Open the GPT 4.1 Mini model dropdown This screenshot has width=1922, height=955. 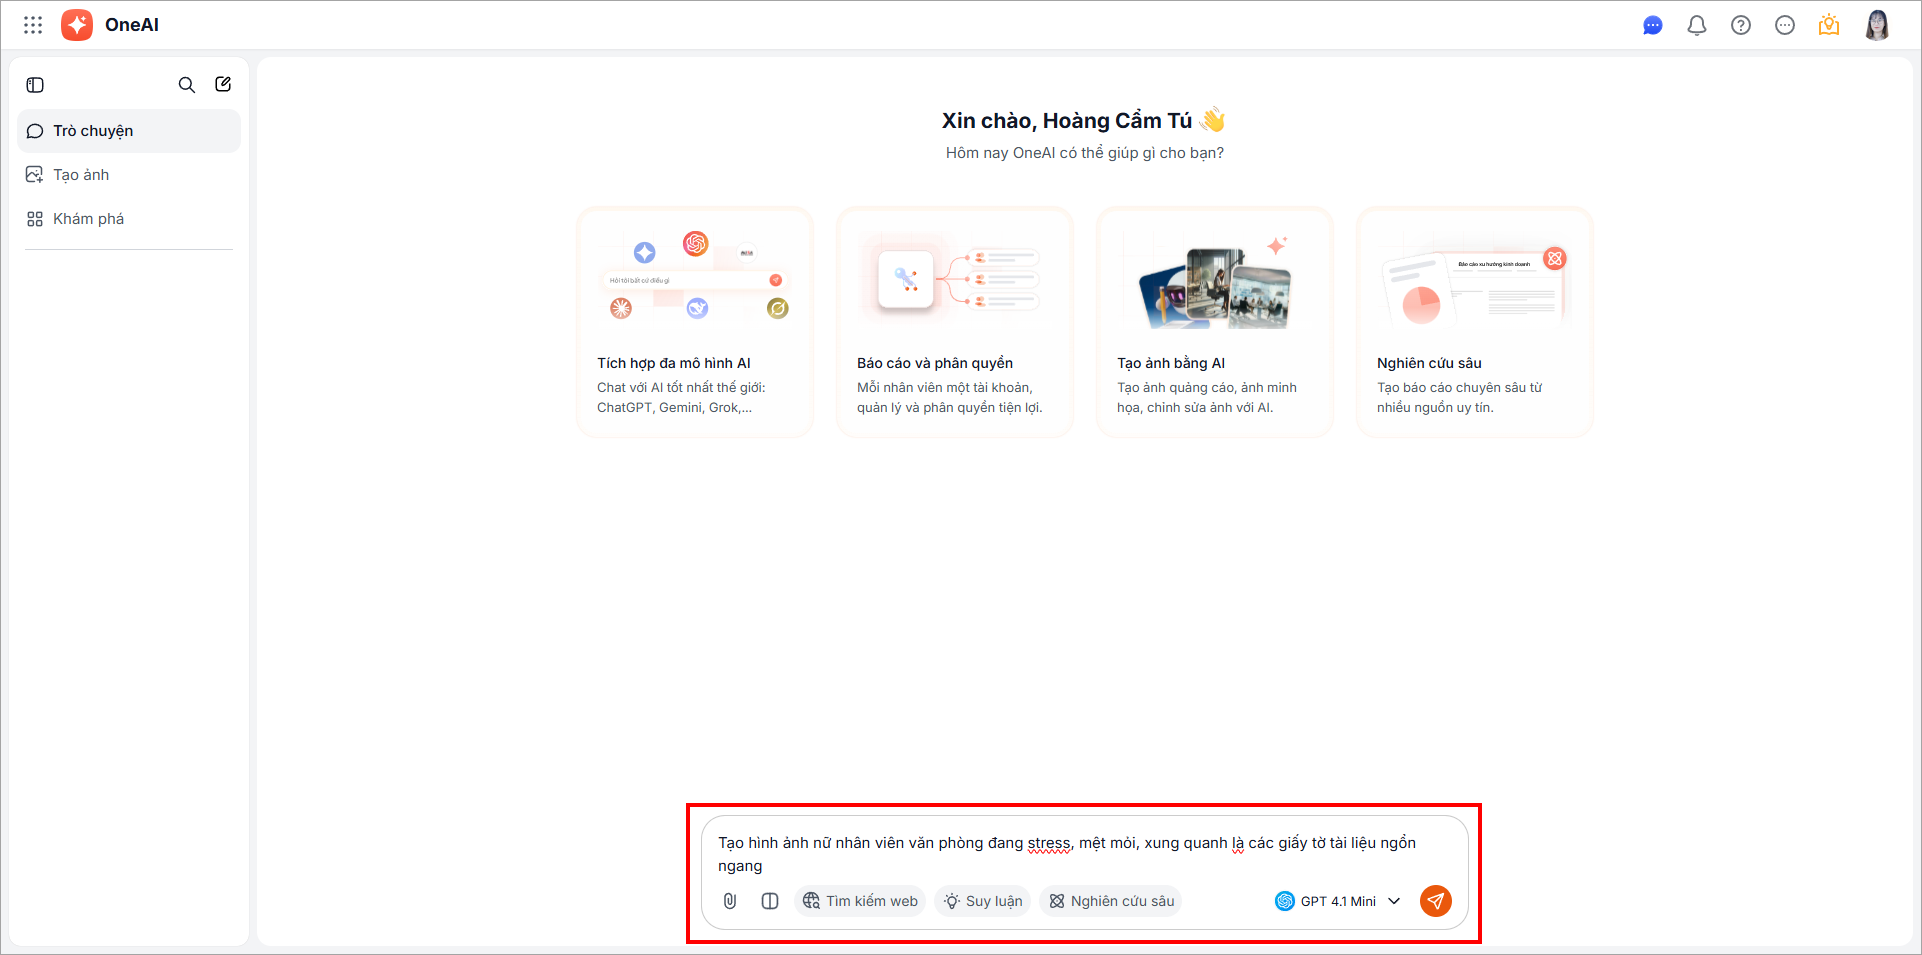(1338, 901)
